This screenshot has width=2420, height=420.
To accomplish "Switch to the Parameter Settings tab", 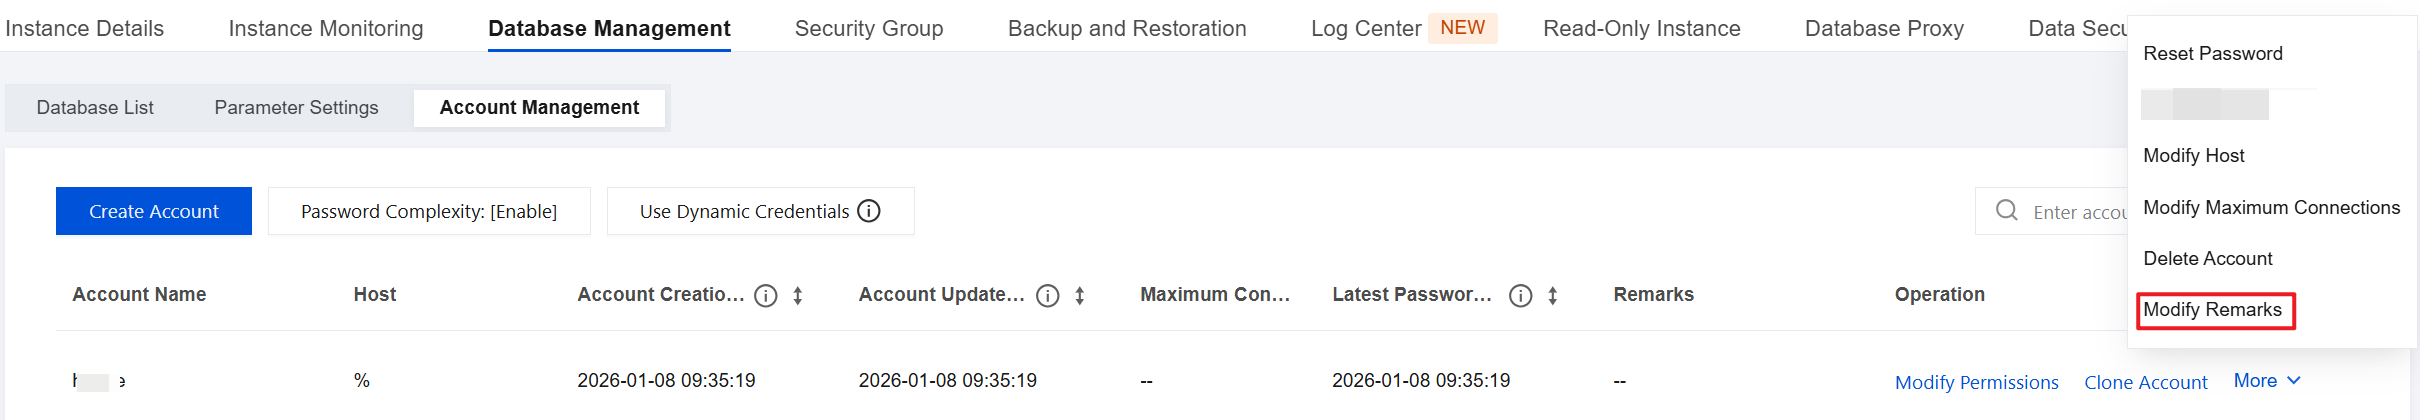I will (296, 108).
